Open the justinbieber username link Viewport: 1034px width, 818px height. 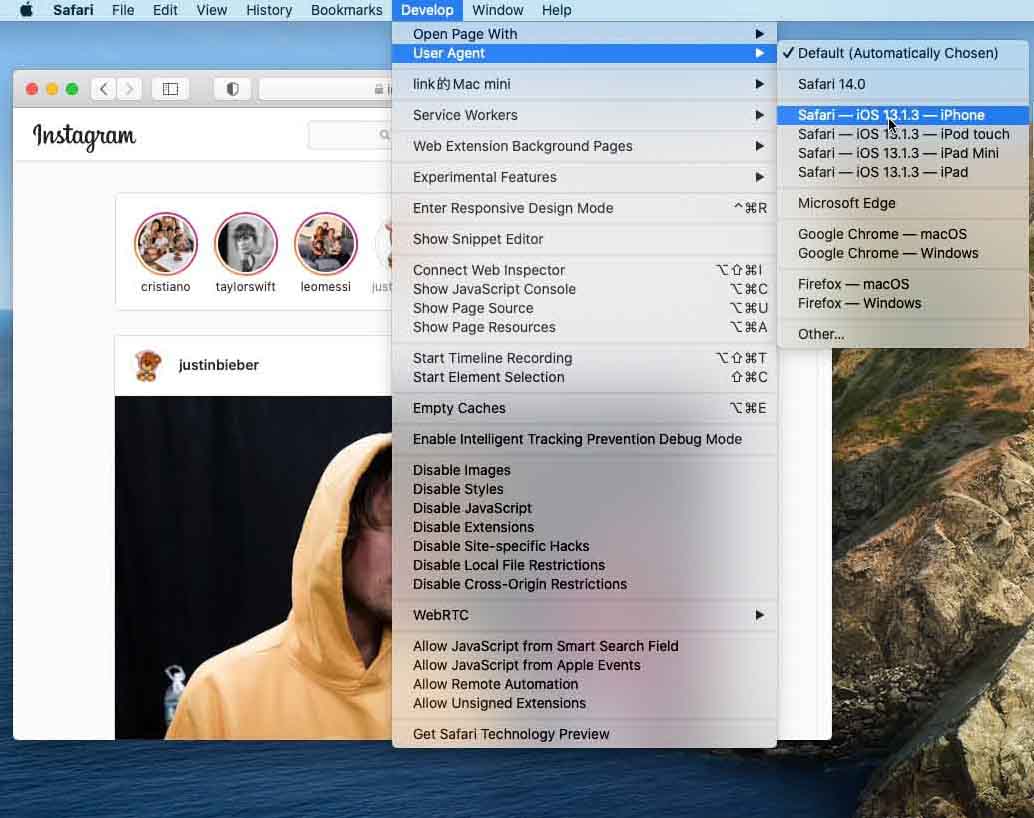(x=218, y=365)
